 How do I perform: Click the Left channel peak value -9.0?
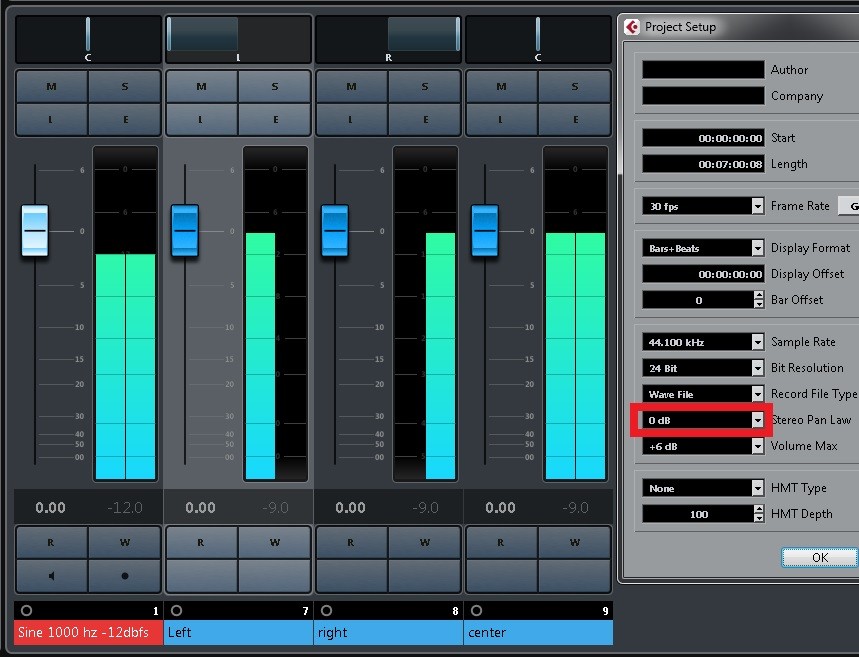click(x=275, y=508)
